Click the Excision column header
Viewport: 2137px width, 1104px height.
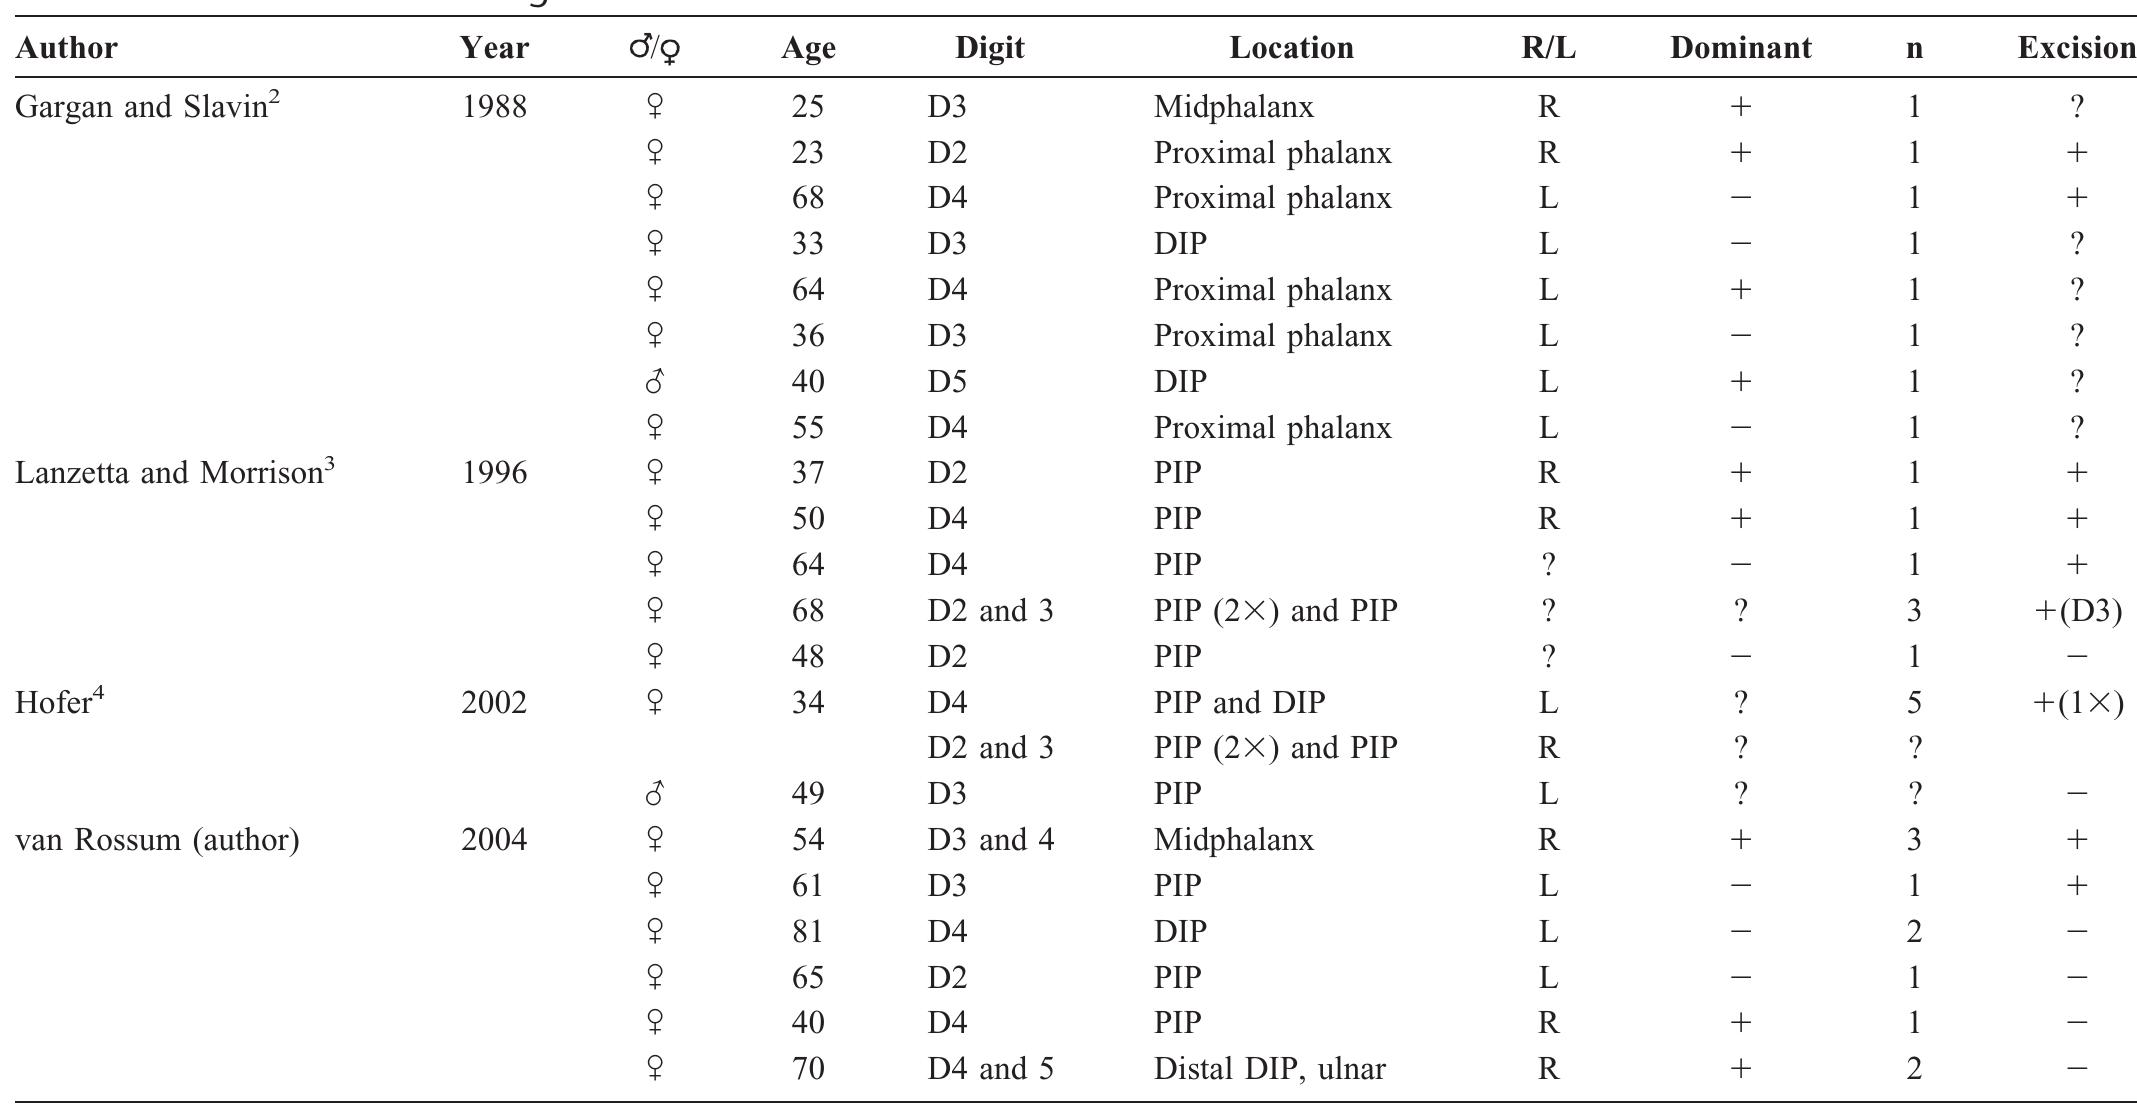click(2075, 48)
